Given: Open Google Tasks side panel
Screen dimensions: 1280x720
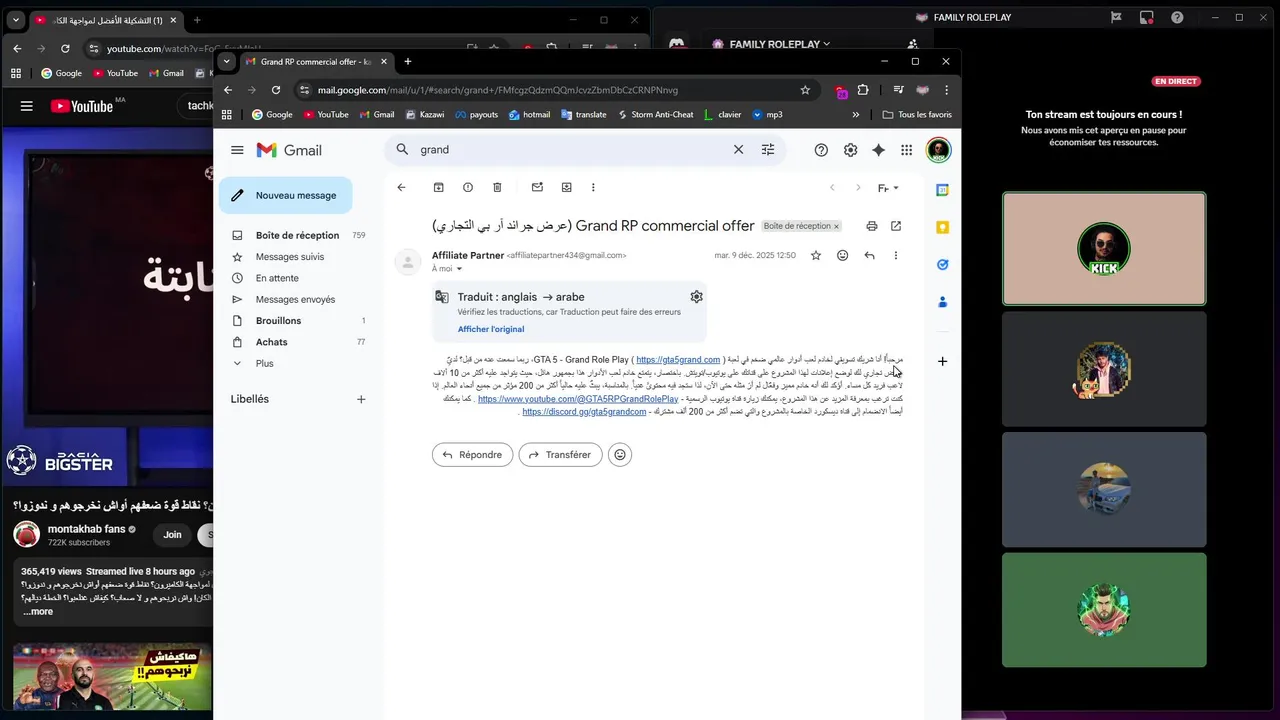Looking at the screenshot, I should 942,264.
